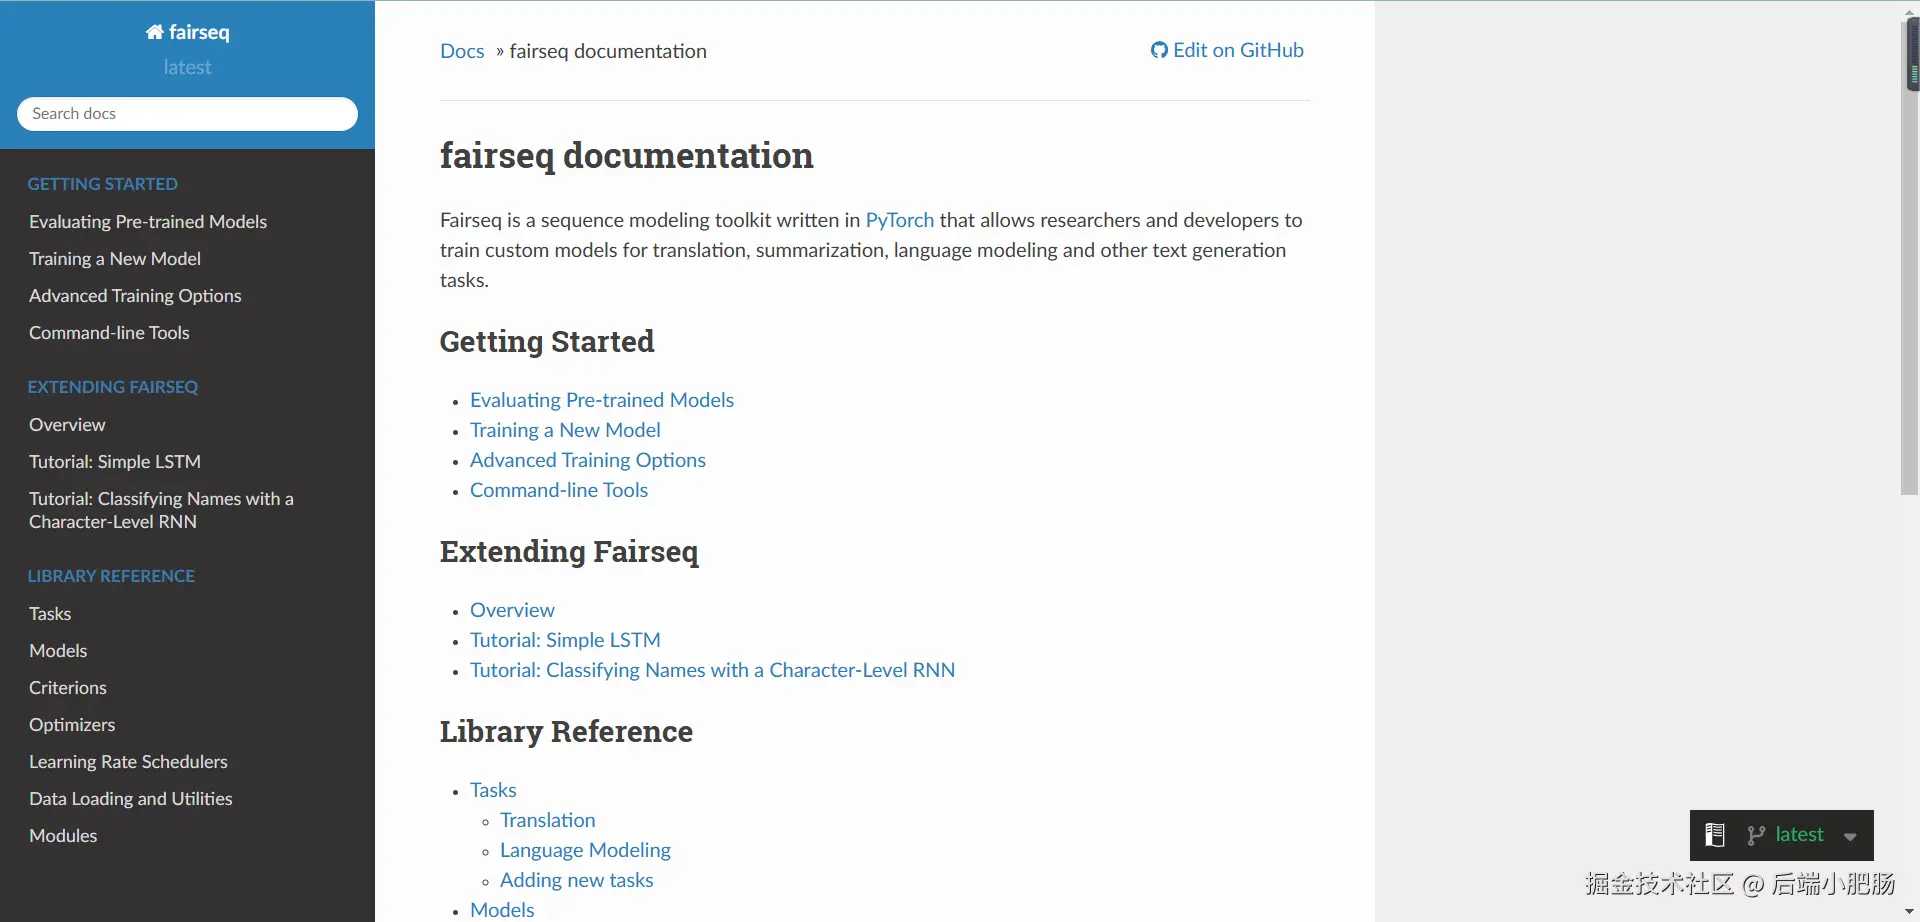This screenshot has width=1920, height=922.
Task: Go to Tasks in the sidebar
Action: [50, 614]
